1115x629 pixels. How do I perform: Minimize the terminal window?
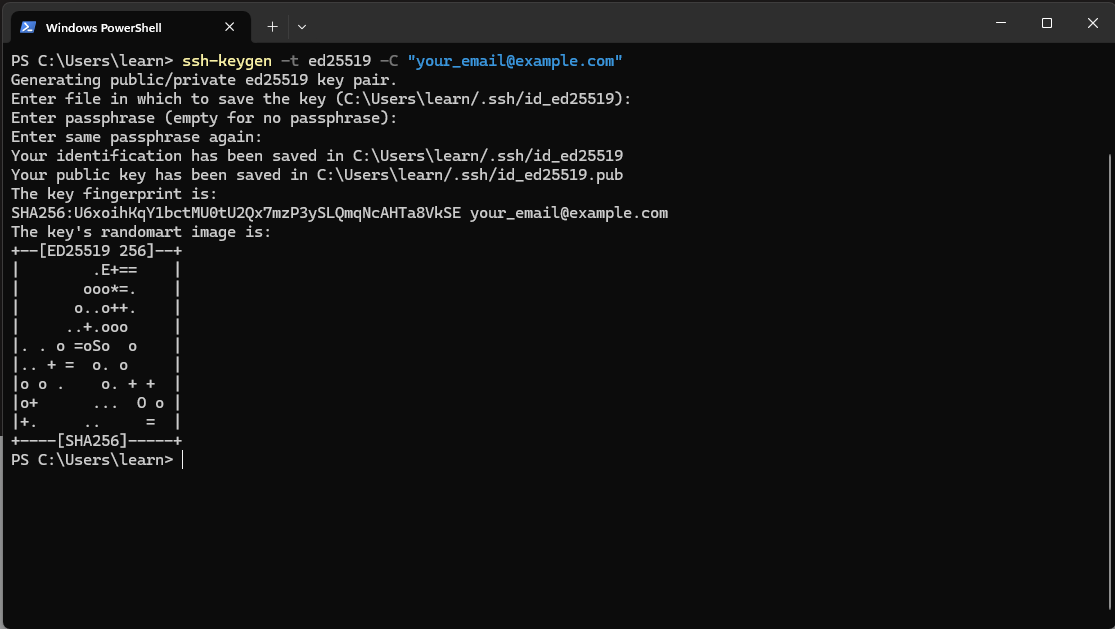(x=1000, y=22)
